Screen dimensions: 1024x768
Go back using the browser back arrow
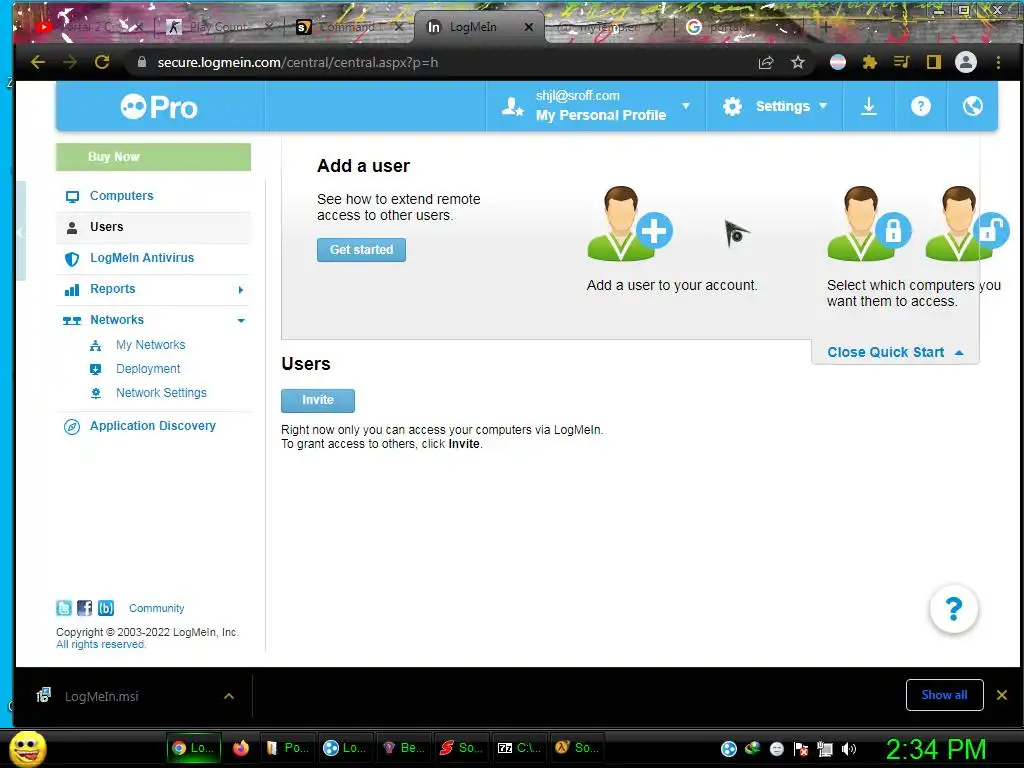point(38,62)
